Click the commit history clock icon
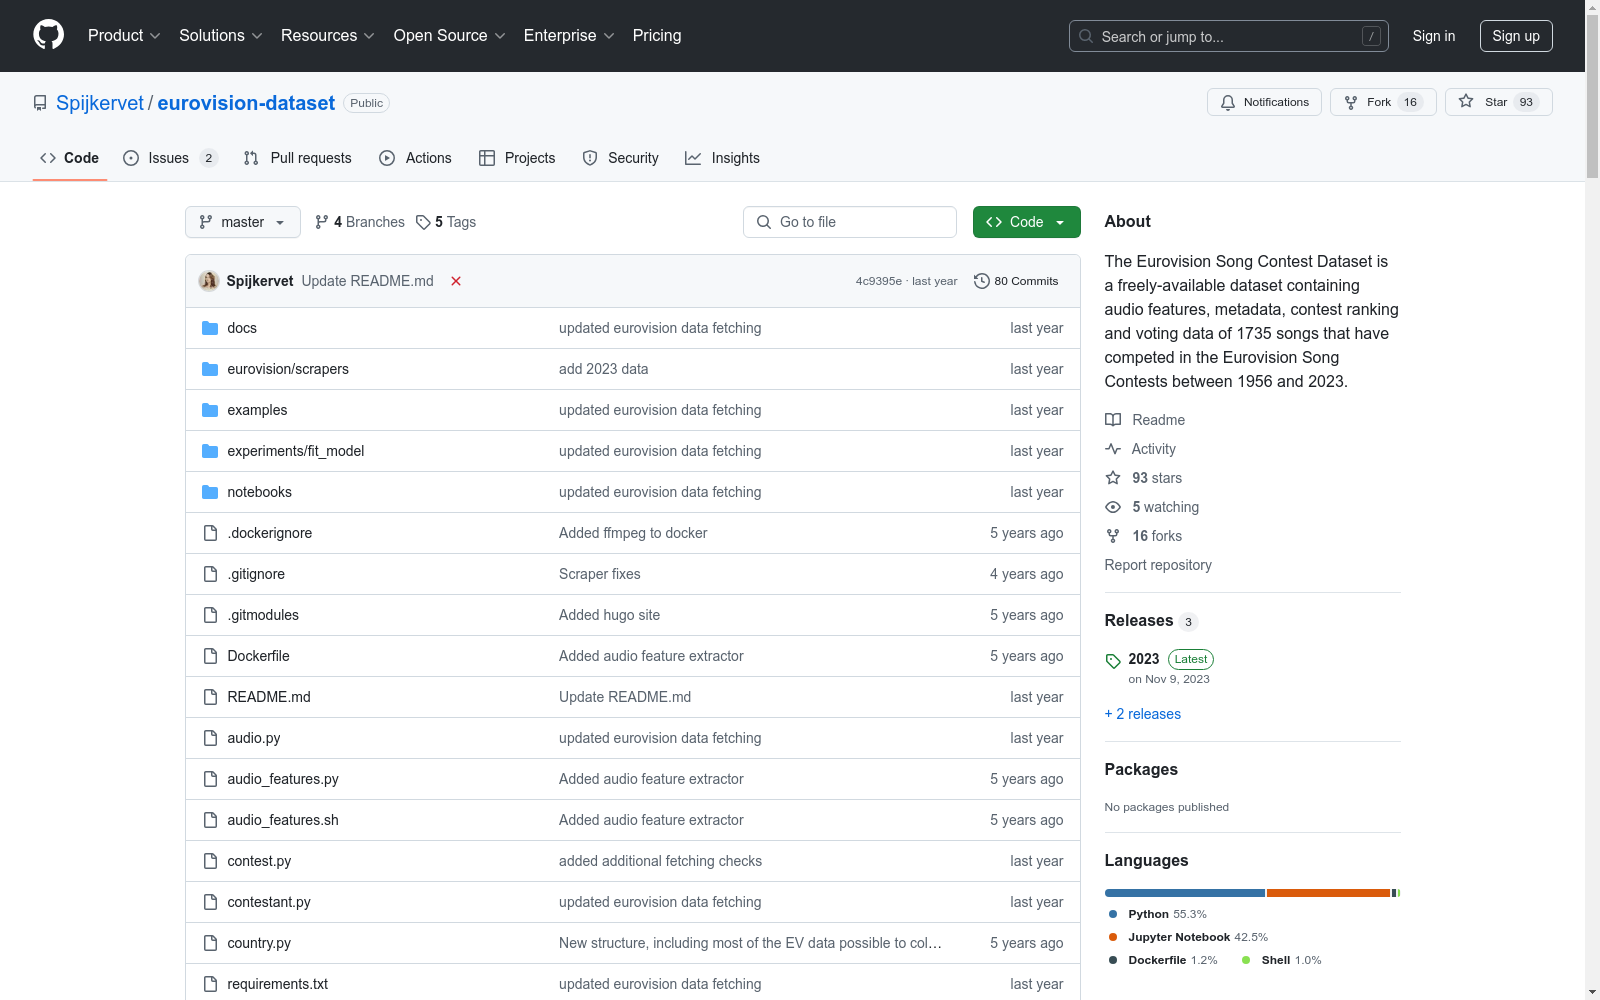 tap(982, 281)
